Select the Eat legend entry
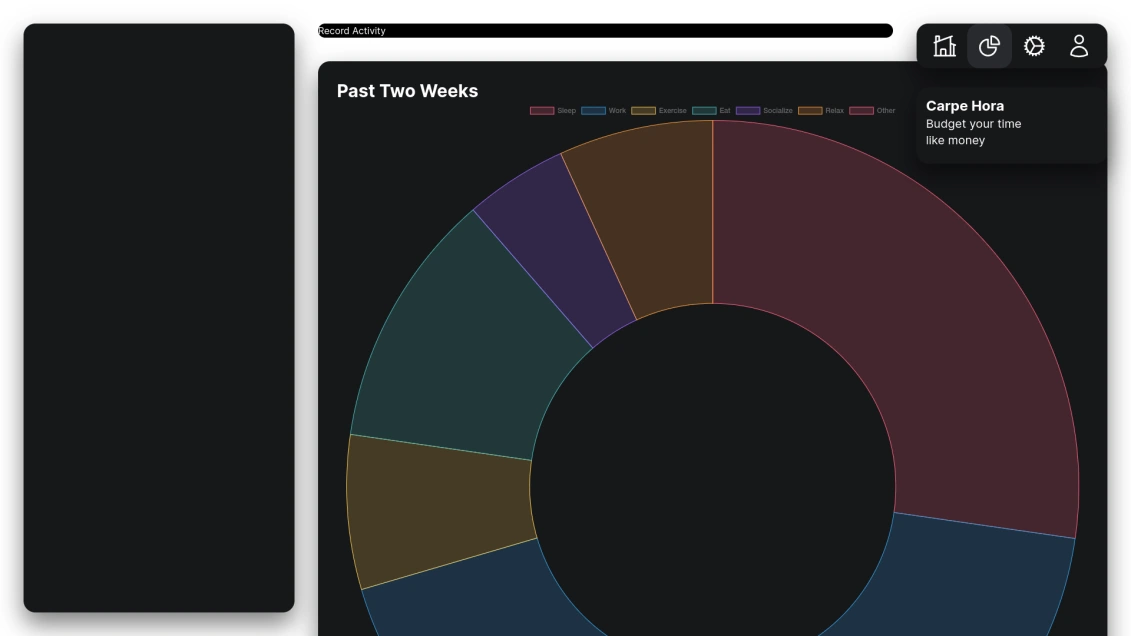This screenshot has width=1131, height=636. pos(724,110)
